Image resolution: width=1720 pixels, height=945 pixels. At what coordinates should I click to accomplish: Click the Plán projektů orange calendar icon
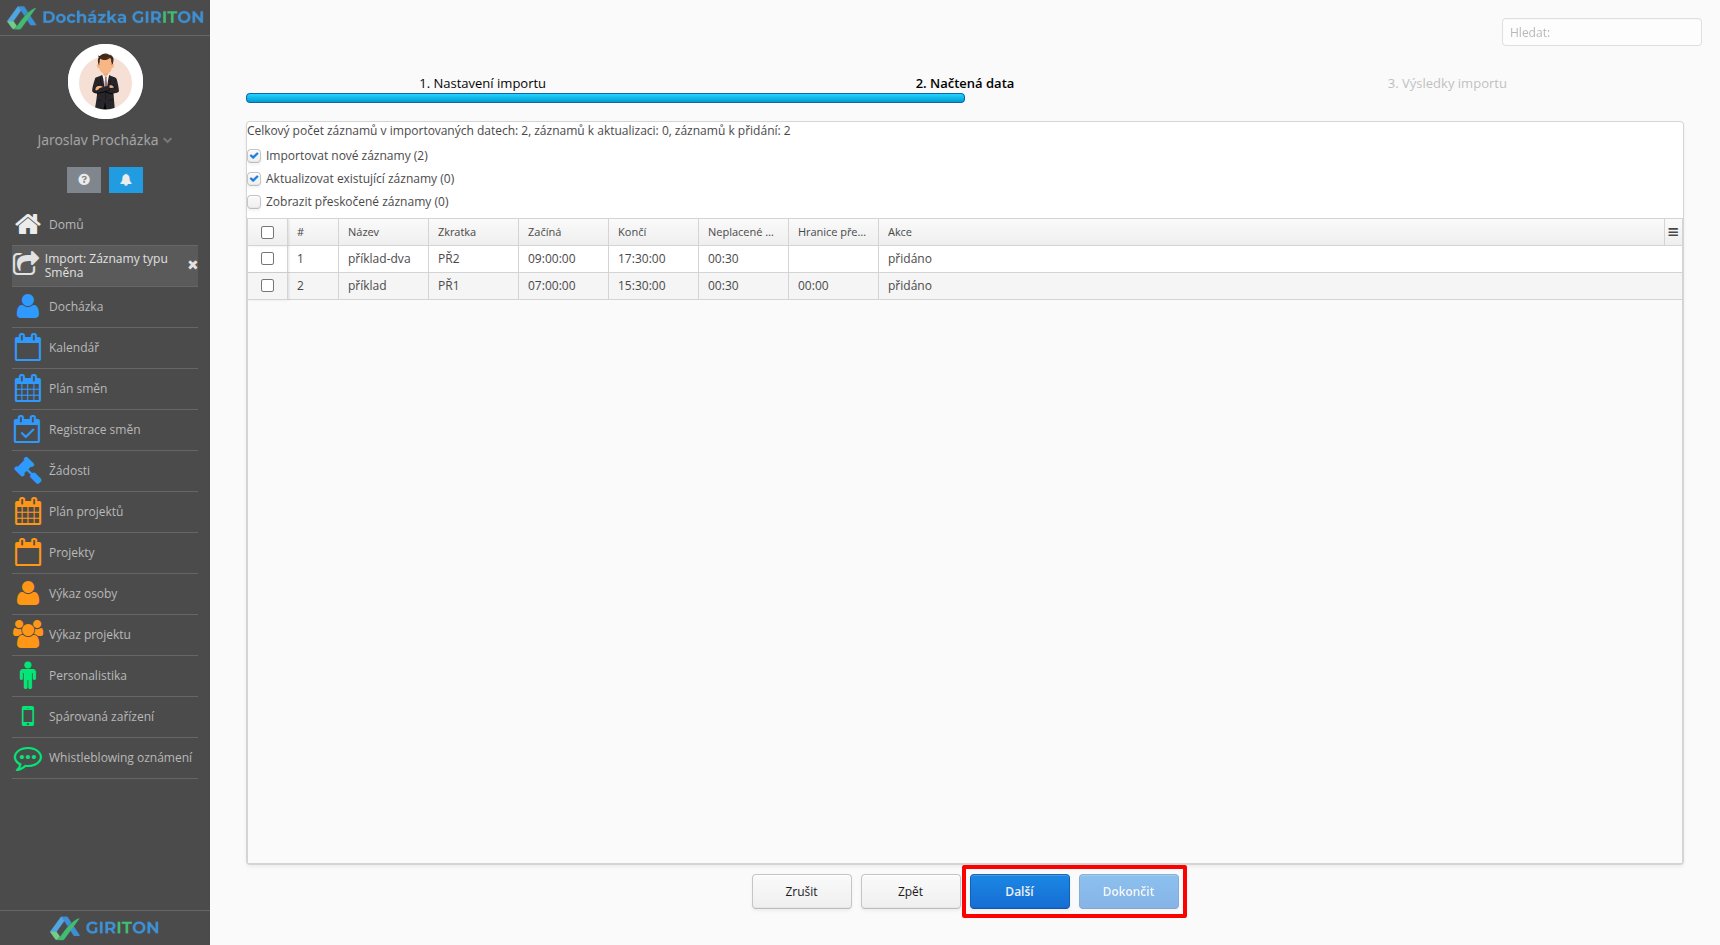(28, 511)
